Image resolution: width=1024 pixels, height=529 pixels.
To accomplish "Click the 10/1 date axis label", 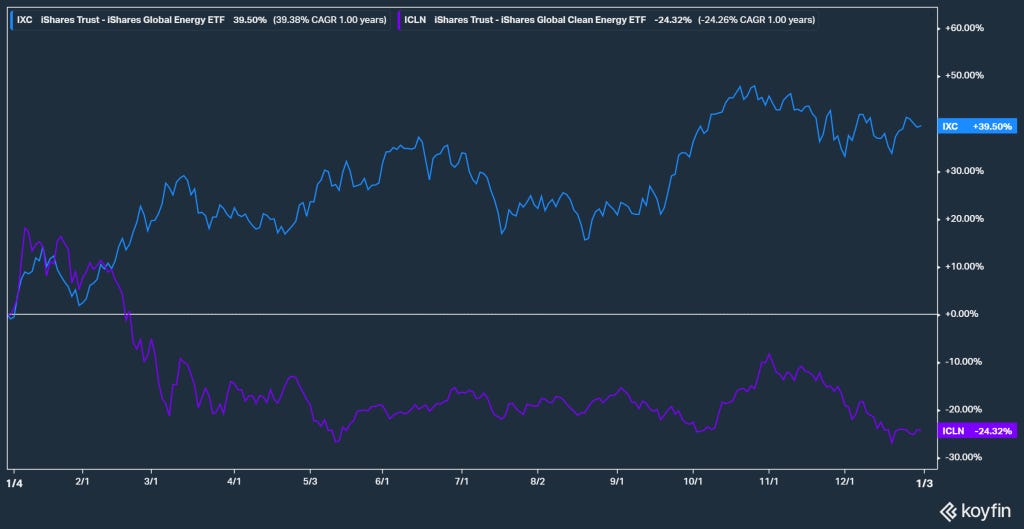I will (693, 482).
